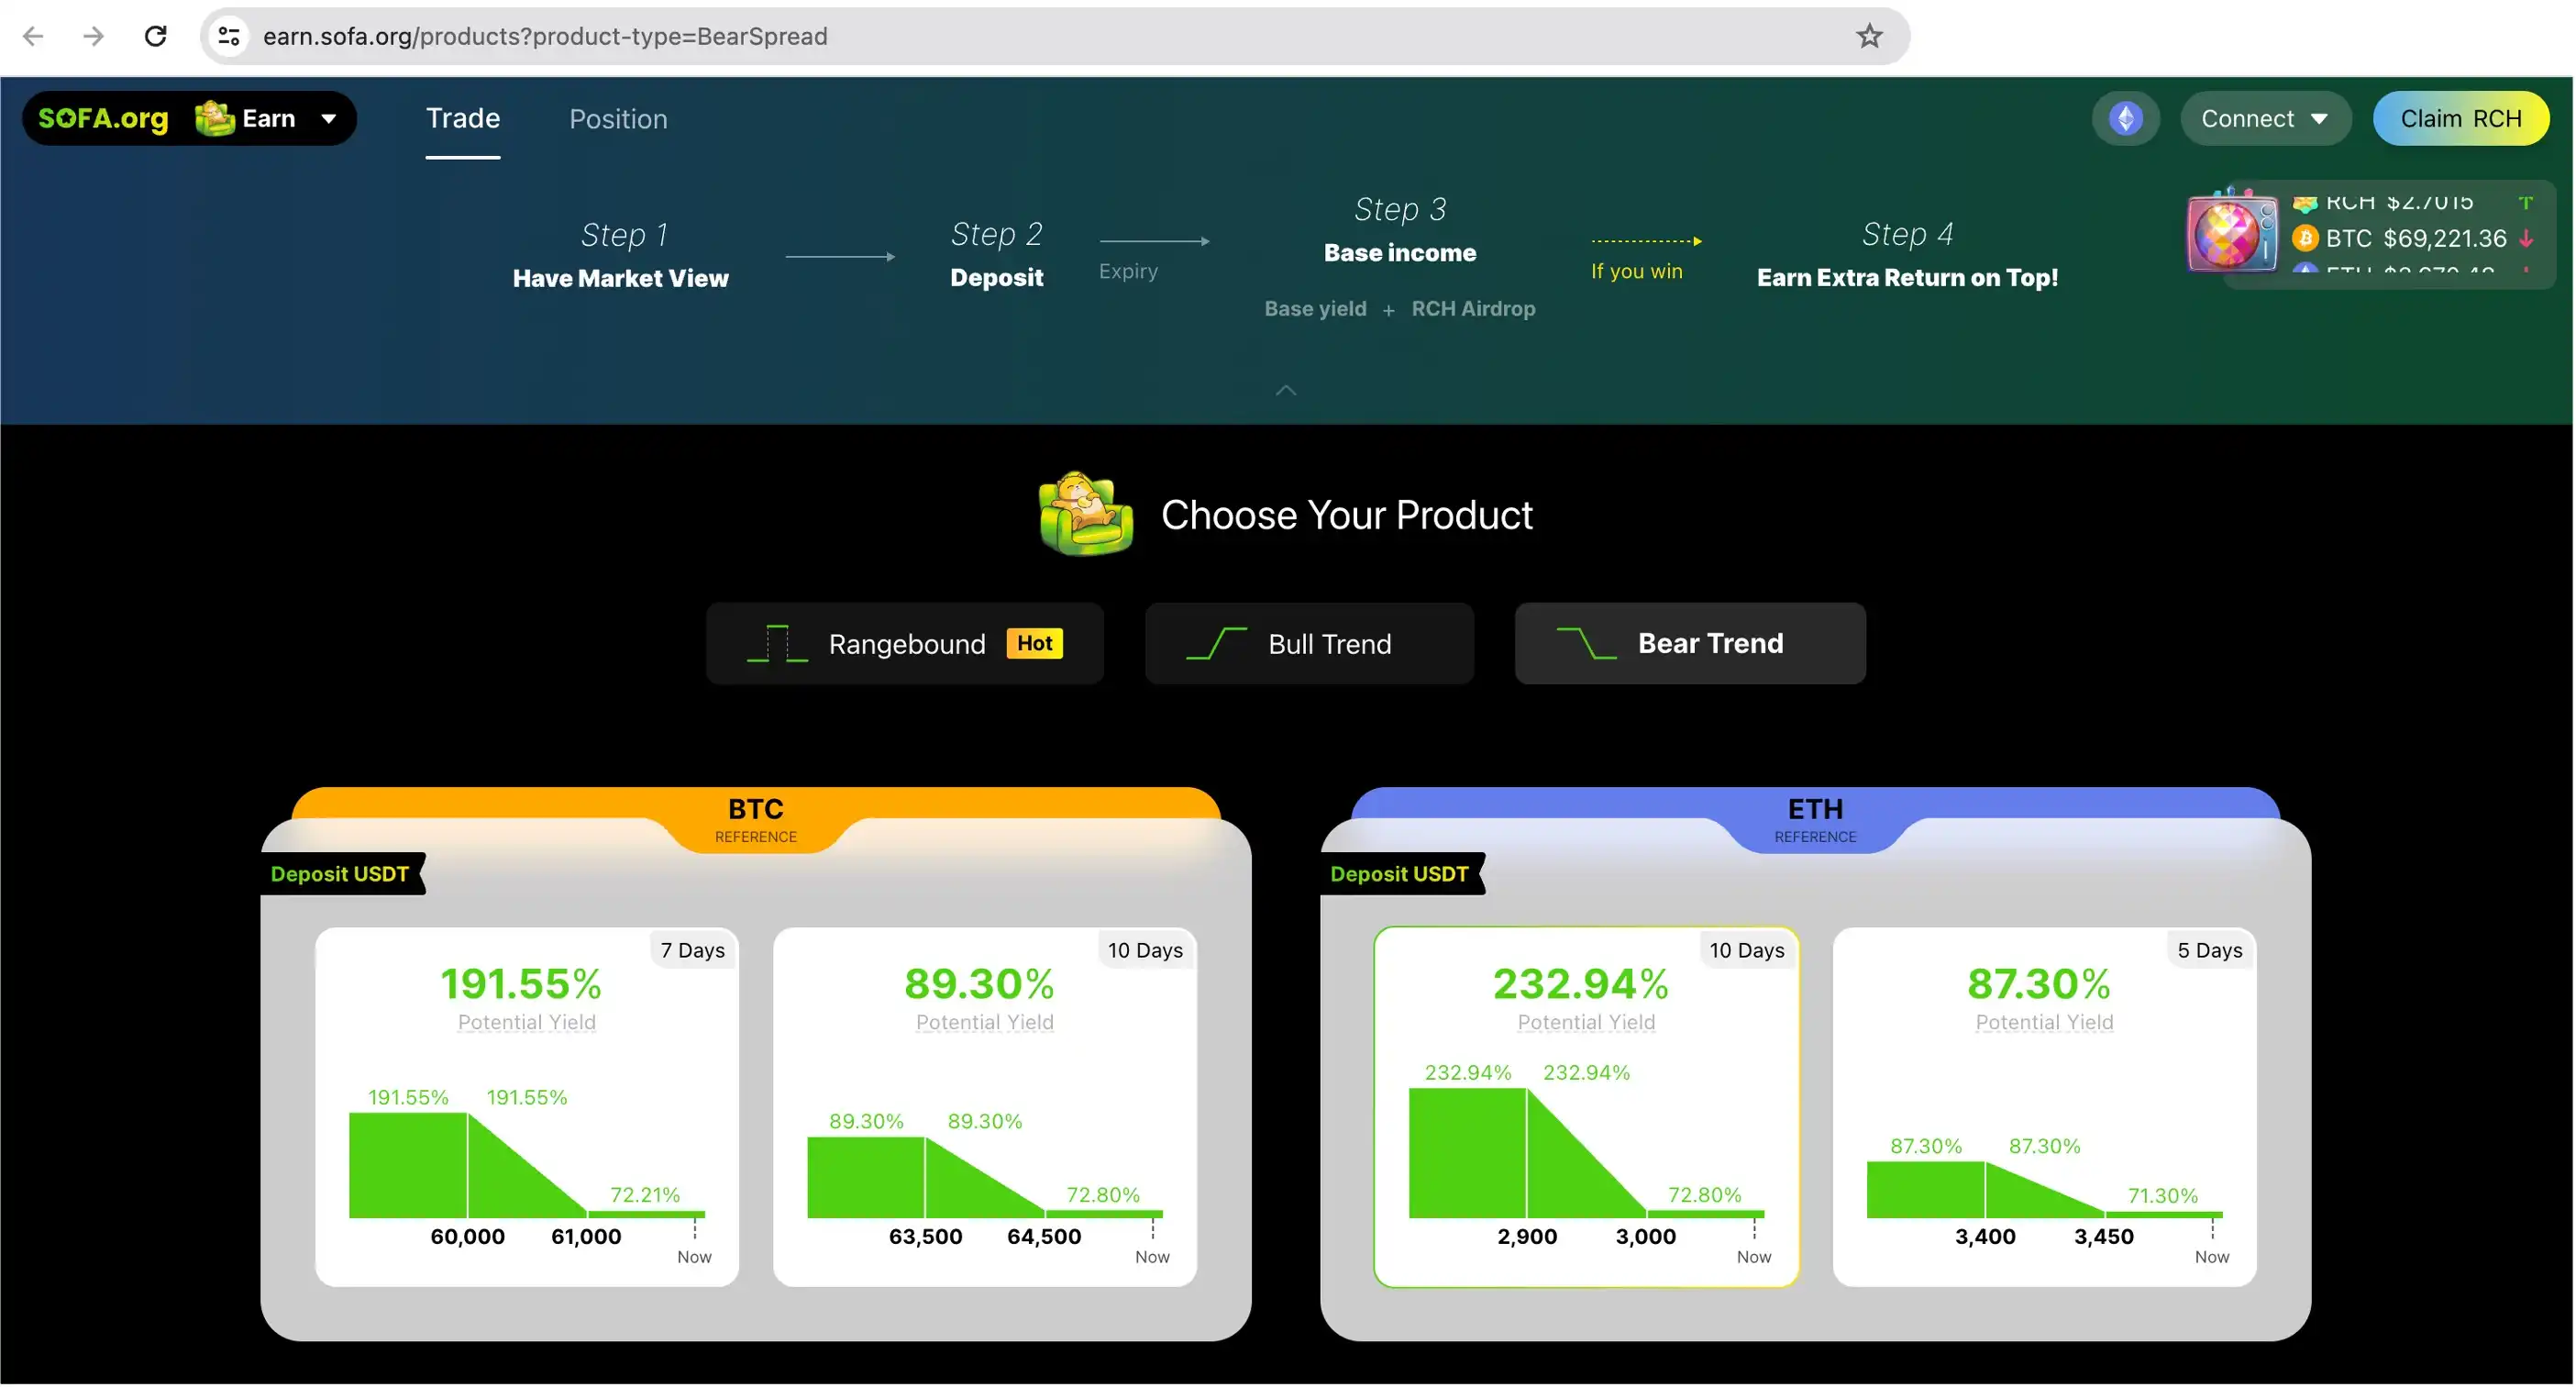Click the BTC $69,221.36 price ticker
The image size is (2576, 1387).
(x=2414, y=238)
